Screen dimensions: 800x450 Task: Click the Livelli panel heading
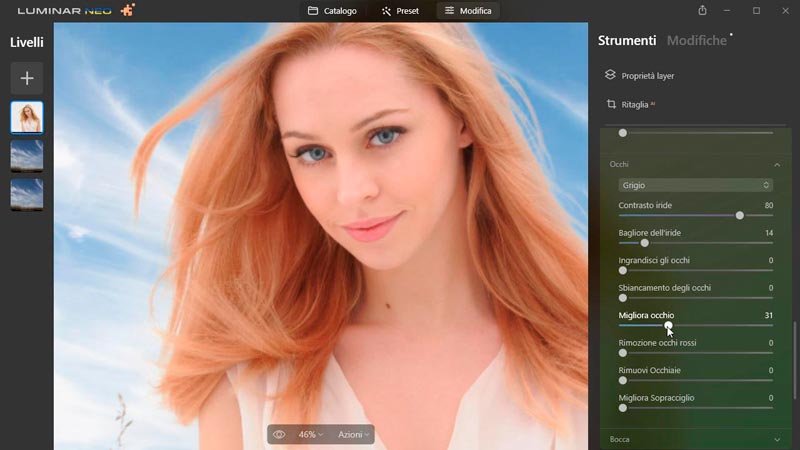(27, 42)
